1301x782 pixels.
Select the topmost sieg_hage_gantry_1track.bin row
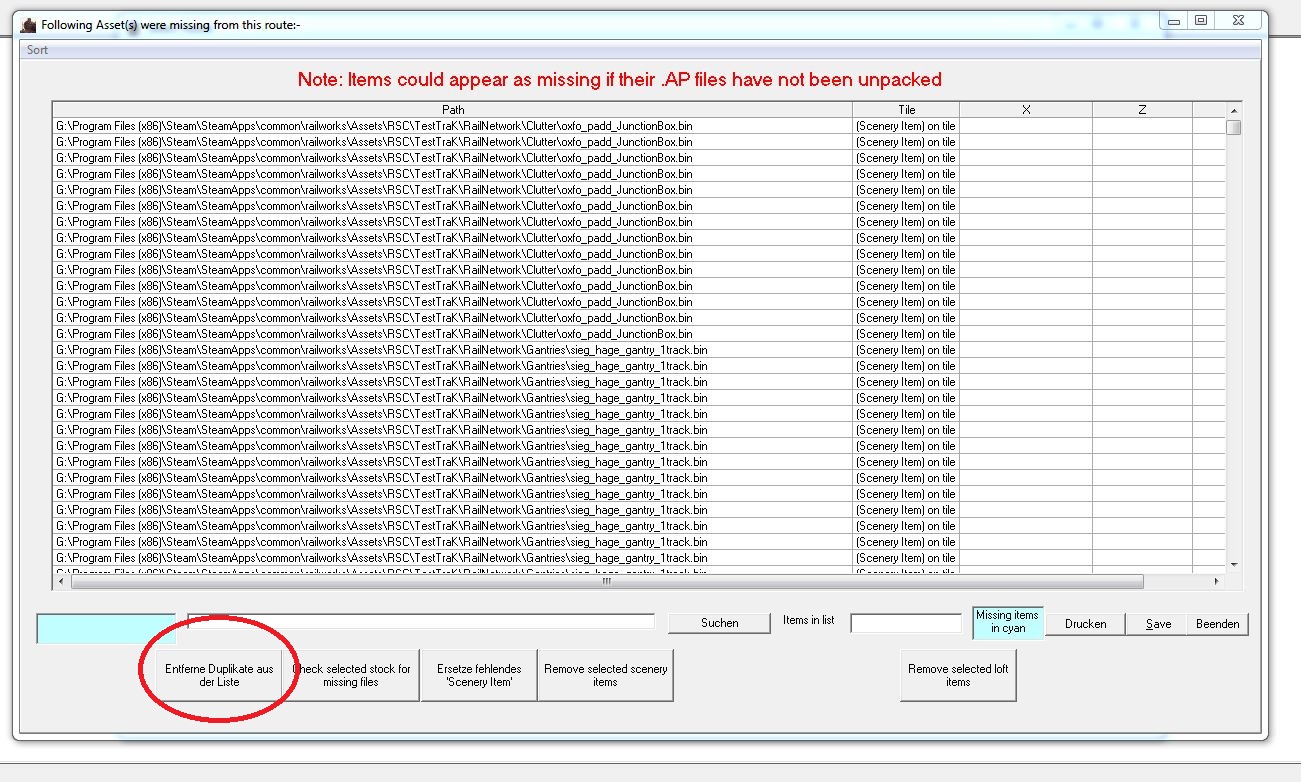640,350
